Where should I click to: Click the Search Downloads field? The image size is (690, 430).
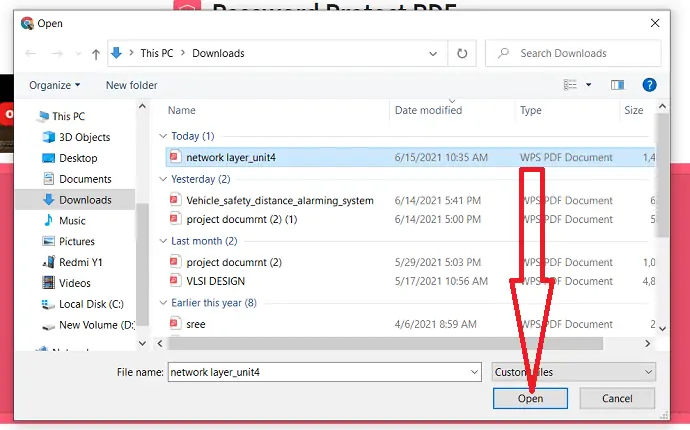(573, 53)
